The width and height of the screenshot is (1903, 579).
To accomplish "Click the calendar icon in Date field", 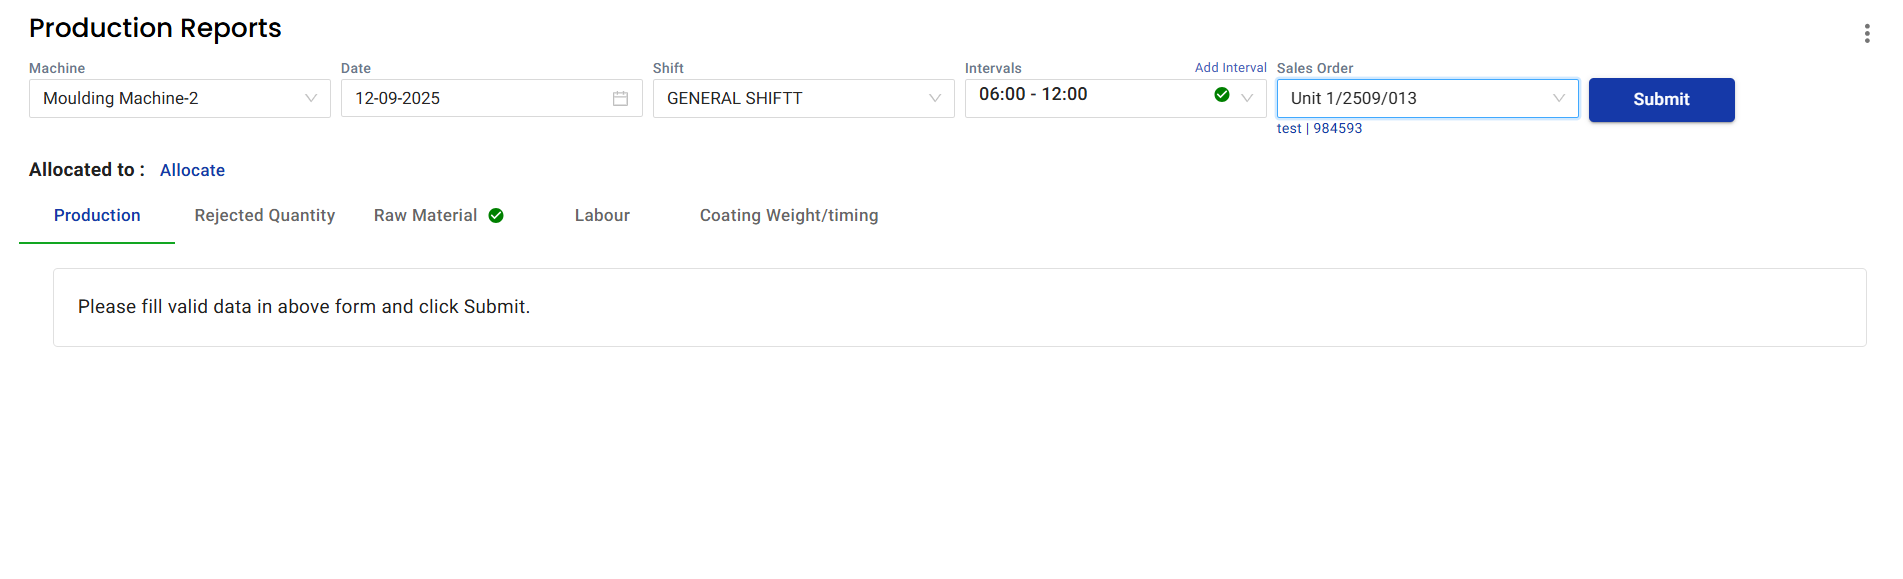I will click(620, 99).
